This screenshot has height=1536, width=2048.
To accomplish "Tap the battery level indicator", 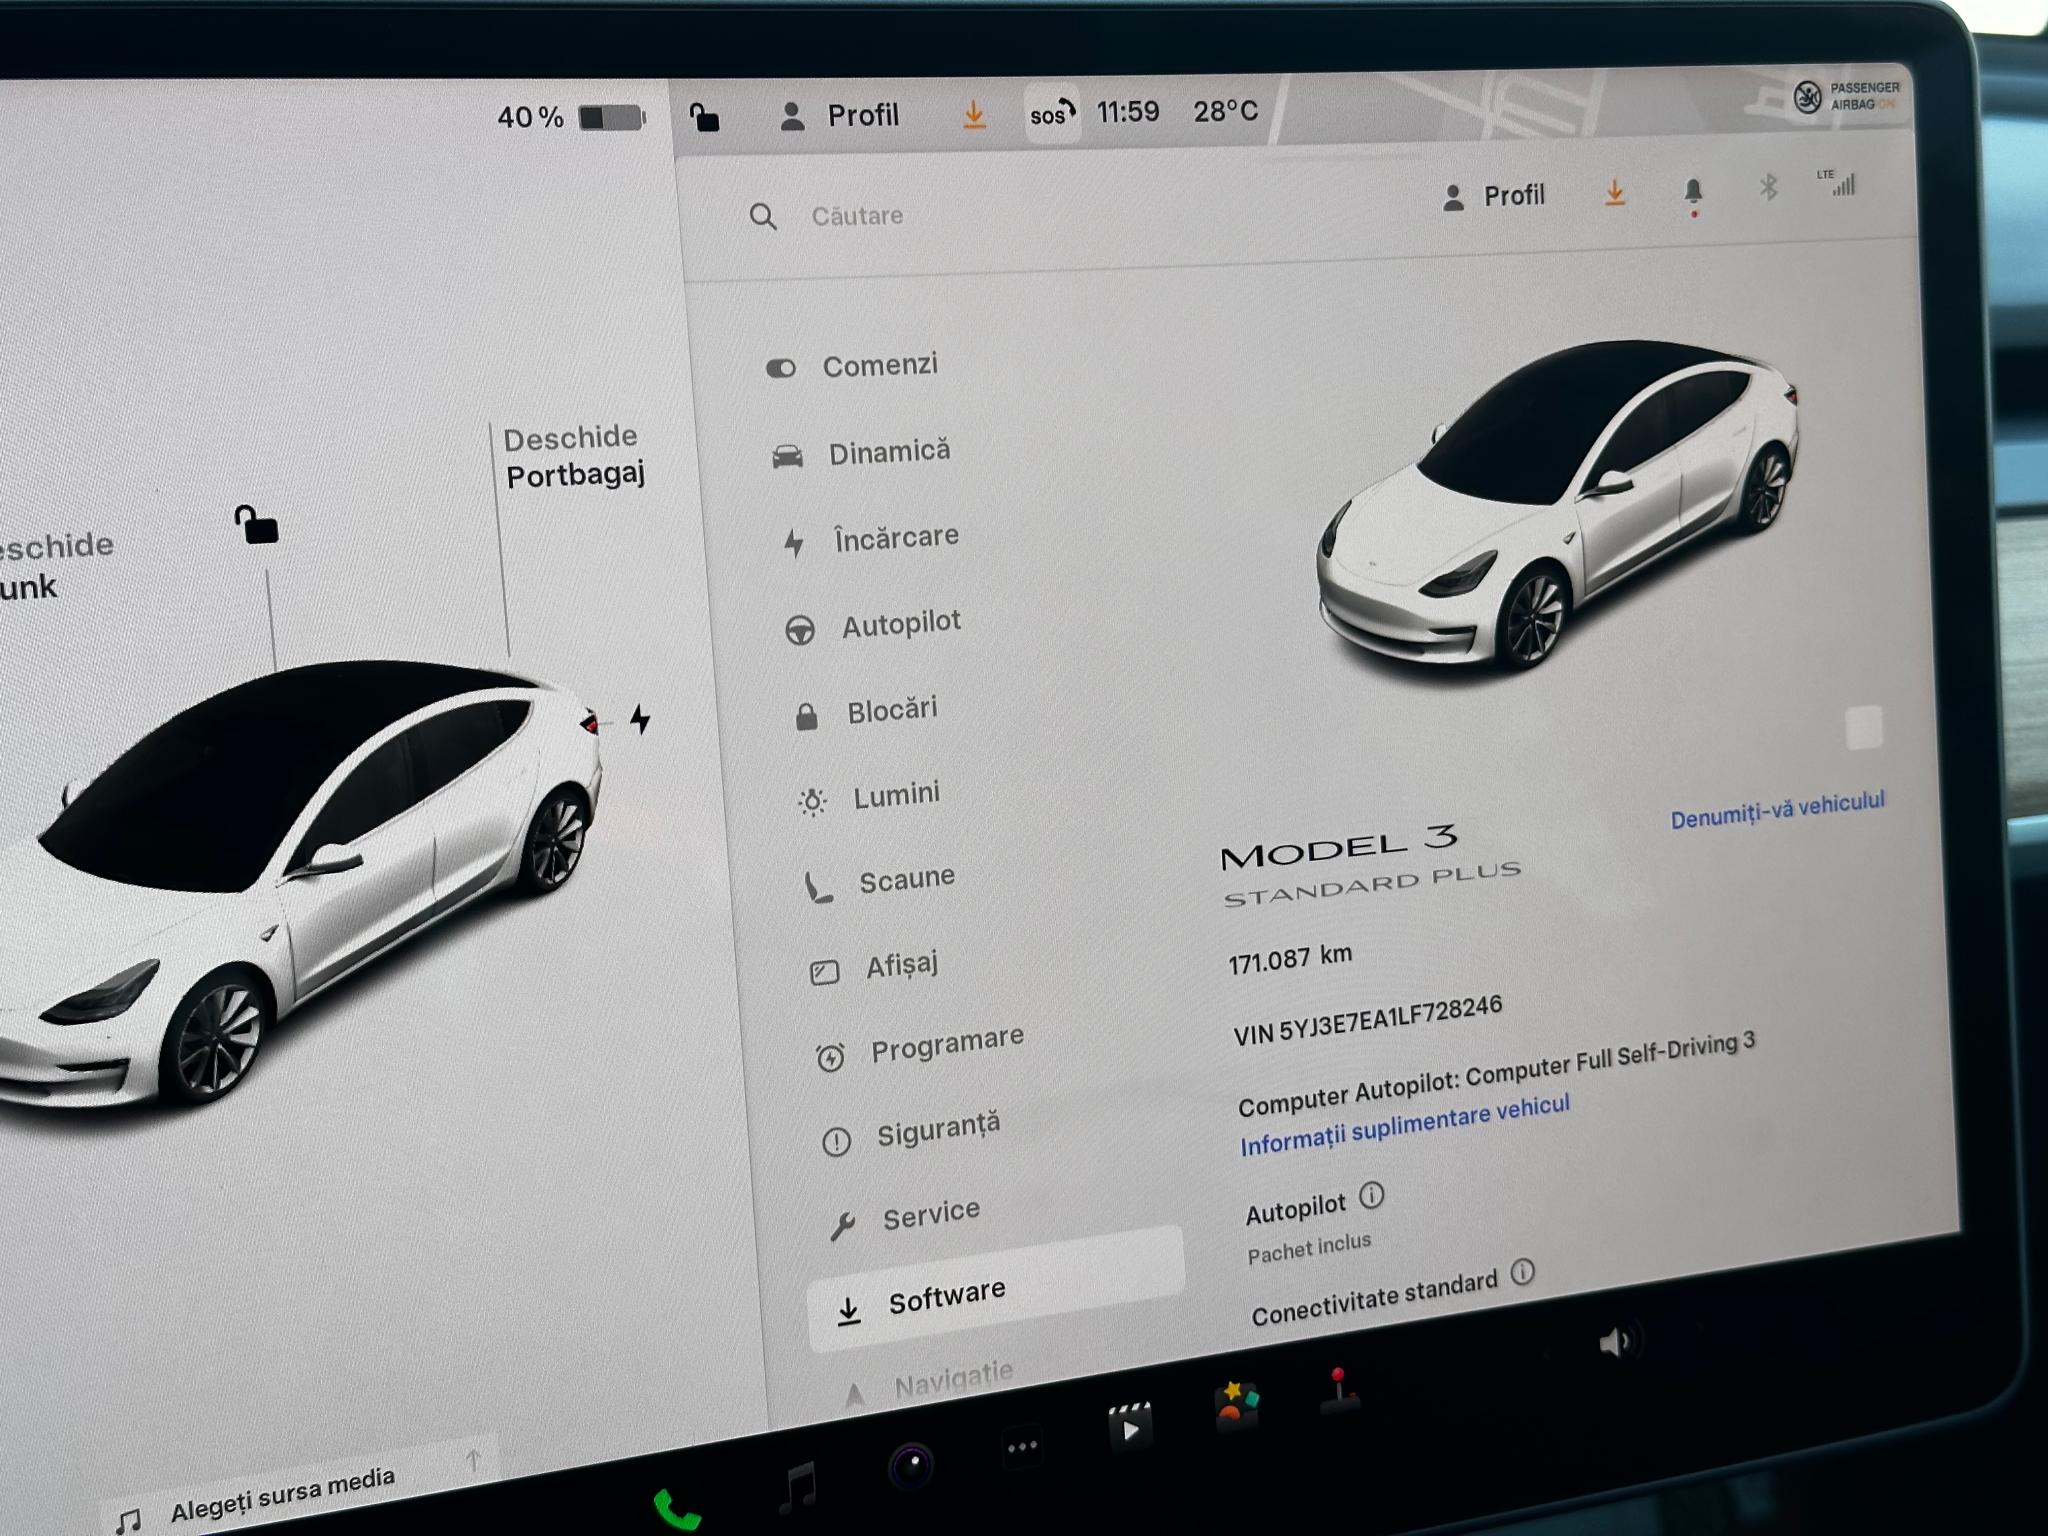I will [x=572, y=118].
